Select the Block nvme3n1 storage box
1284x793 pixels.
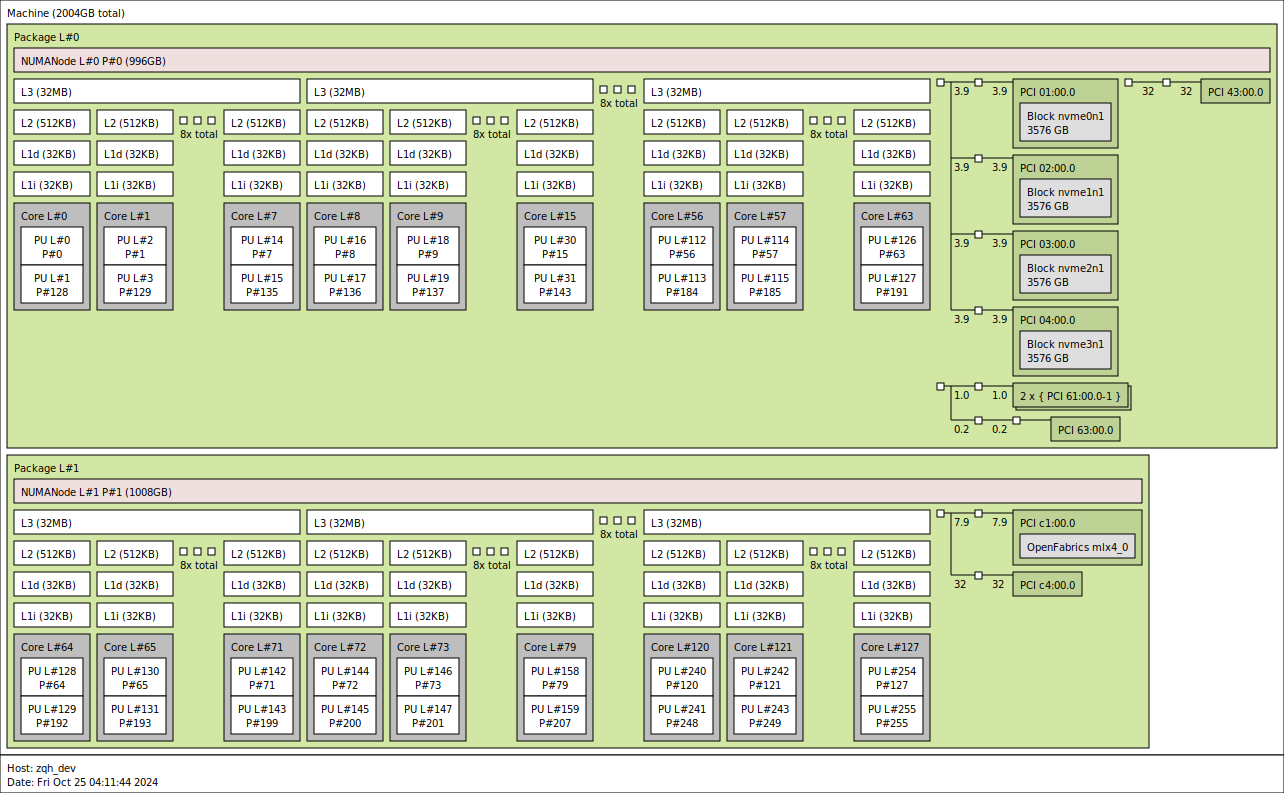pyautogui.click(x=1065, y=351)
